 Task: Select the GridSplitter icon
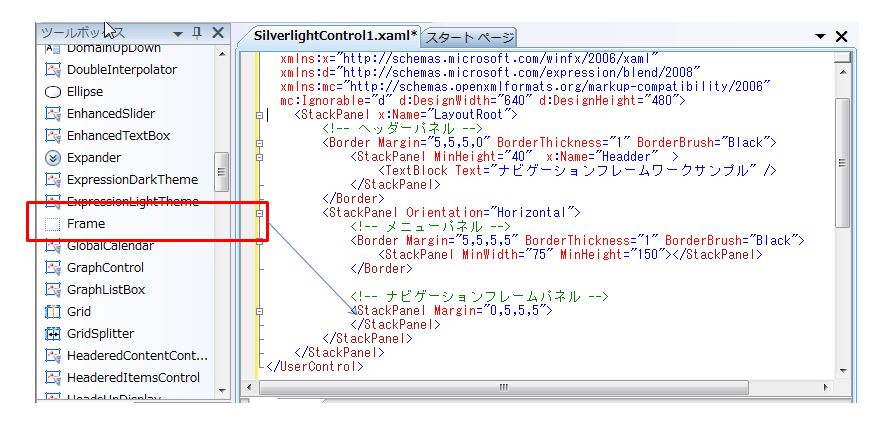[53, 334]
